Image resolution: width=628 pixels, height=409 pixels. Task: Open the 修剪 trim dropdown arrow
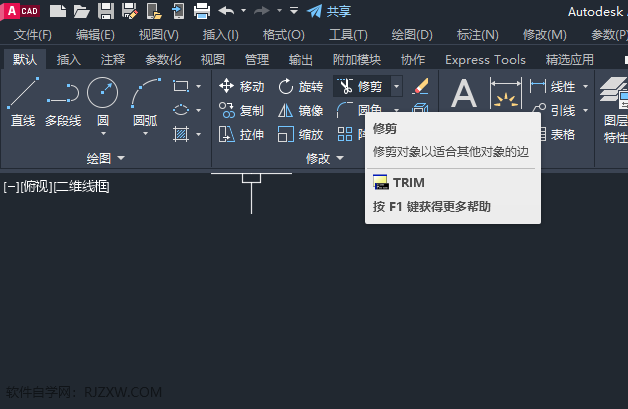397,86
